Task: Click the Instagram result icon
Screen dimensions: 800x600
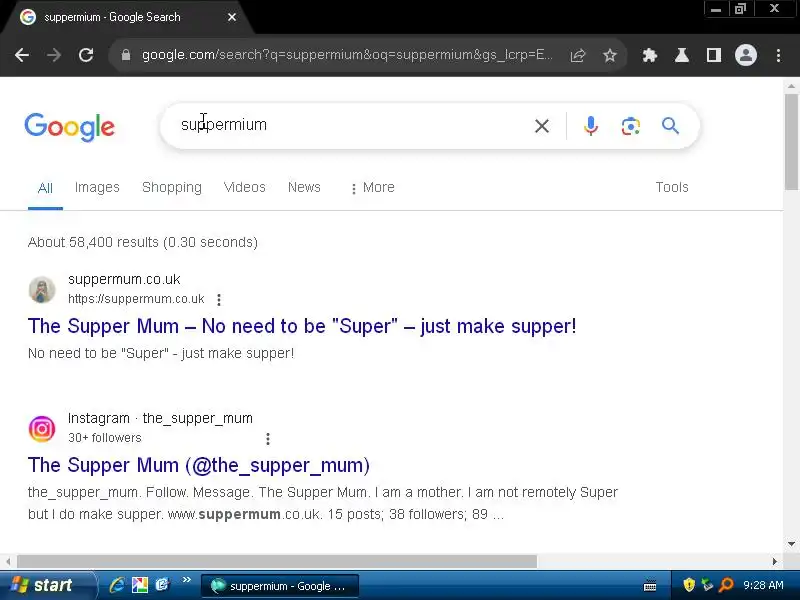Action: [42, 429]
